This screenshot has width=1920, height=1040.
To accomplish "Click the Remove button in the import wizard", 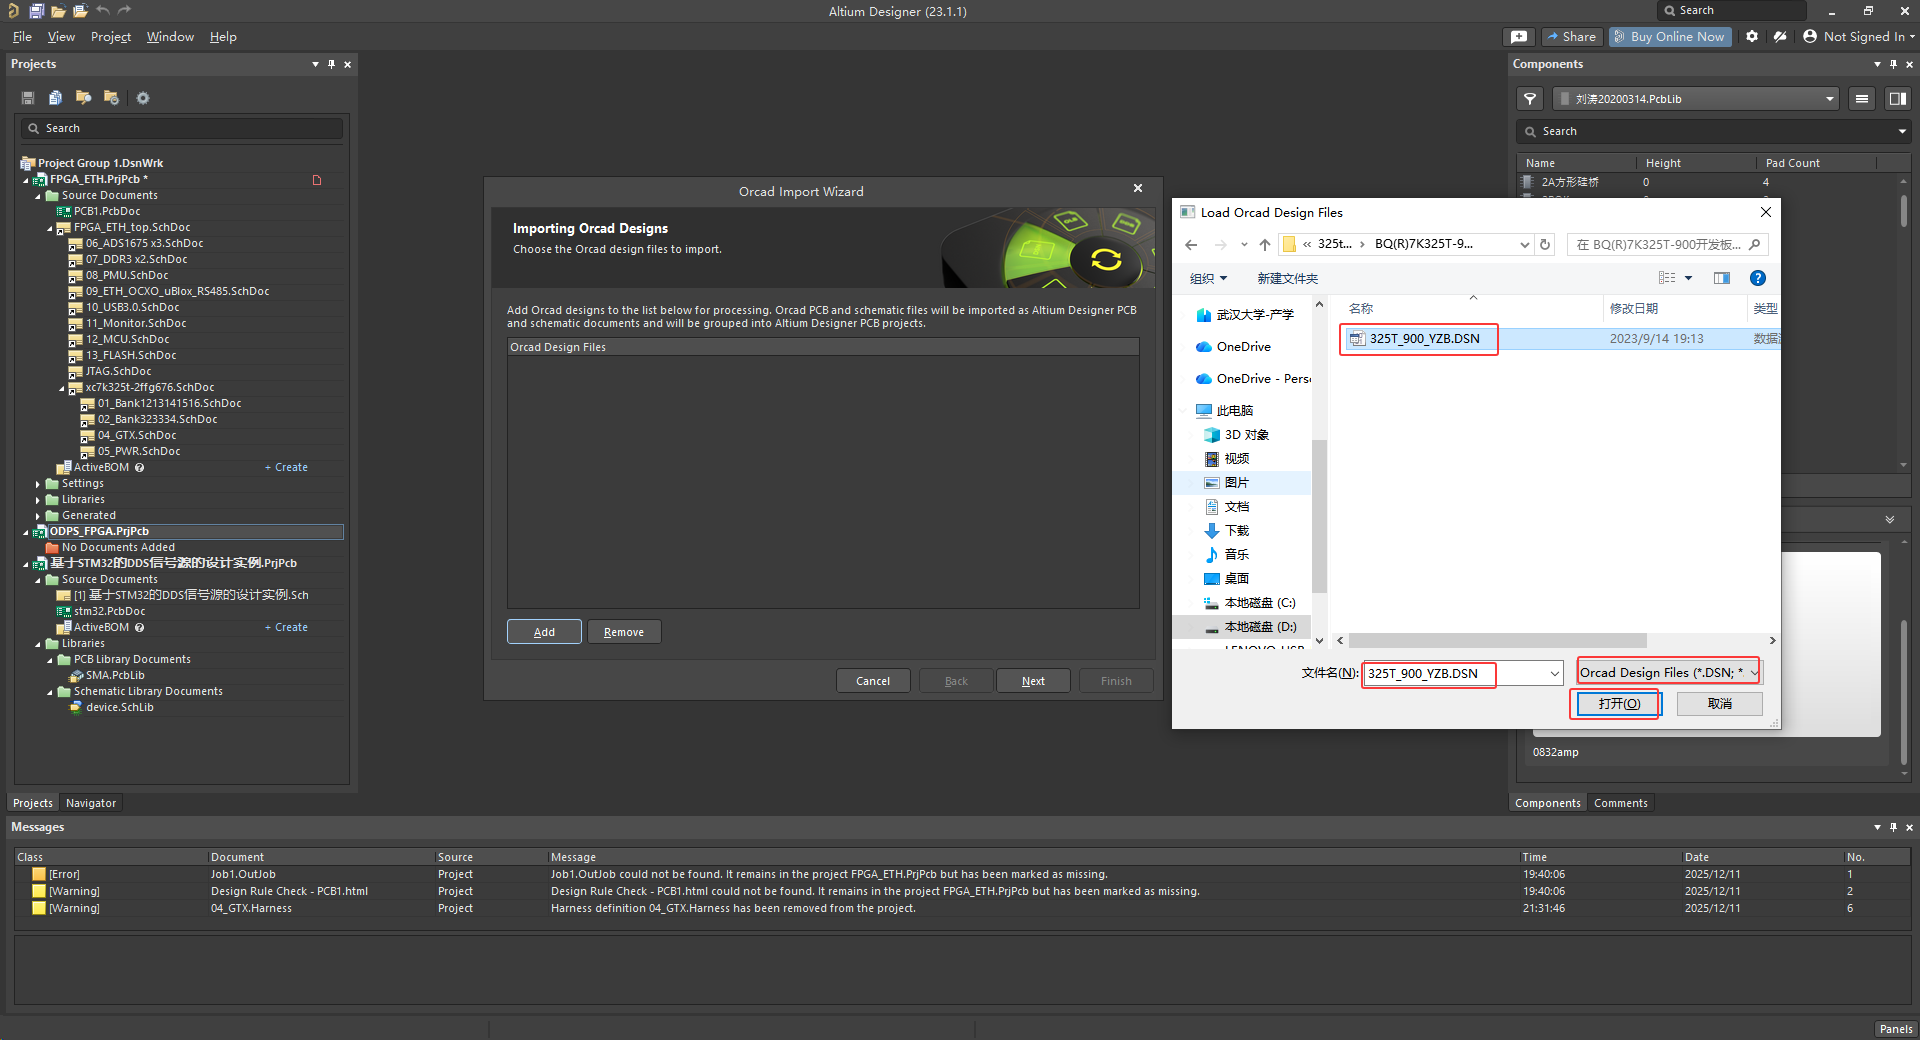I will click(x=624, y=632).
